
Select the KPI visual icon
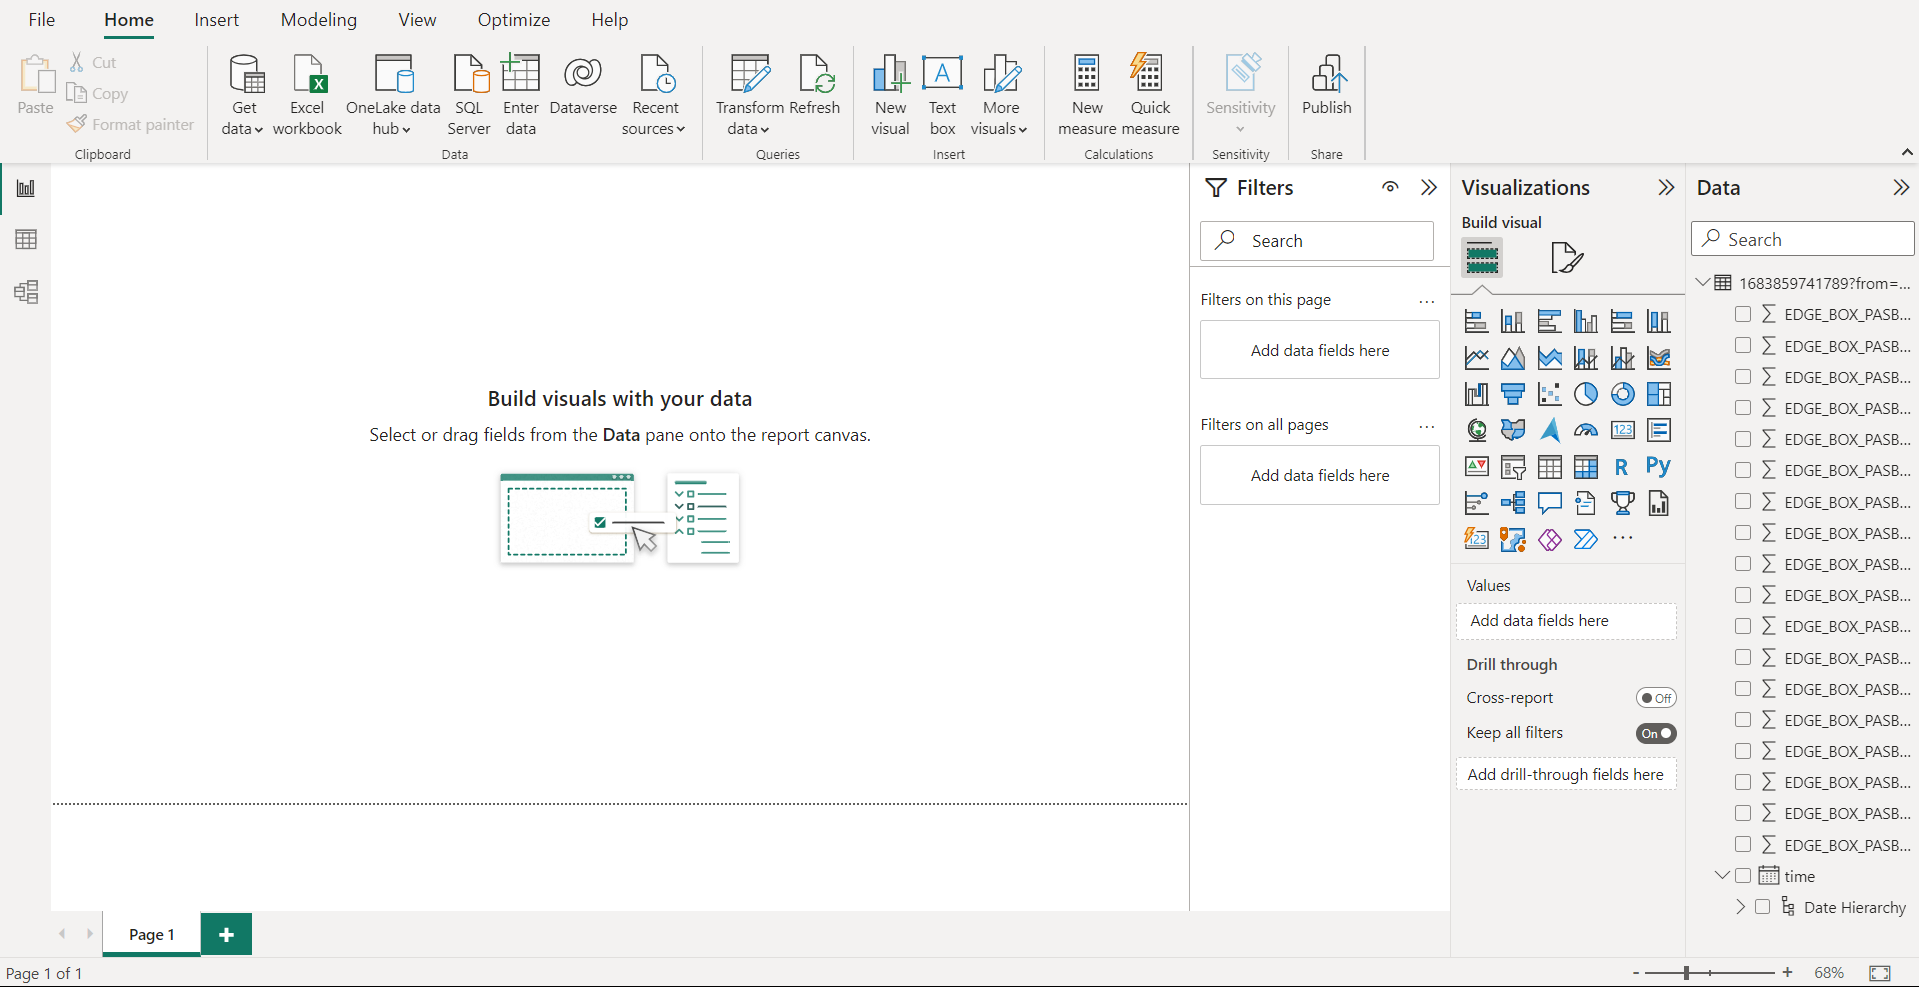pos(1476,466)
